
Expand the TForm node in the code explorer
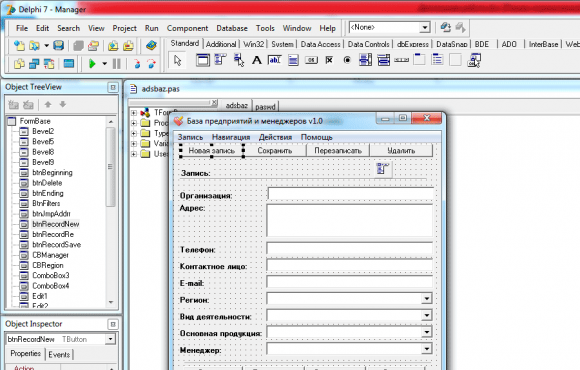point(134,112)
